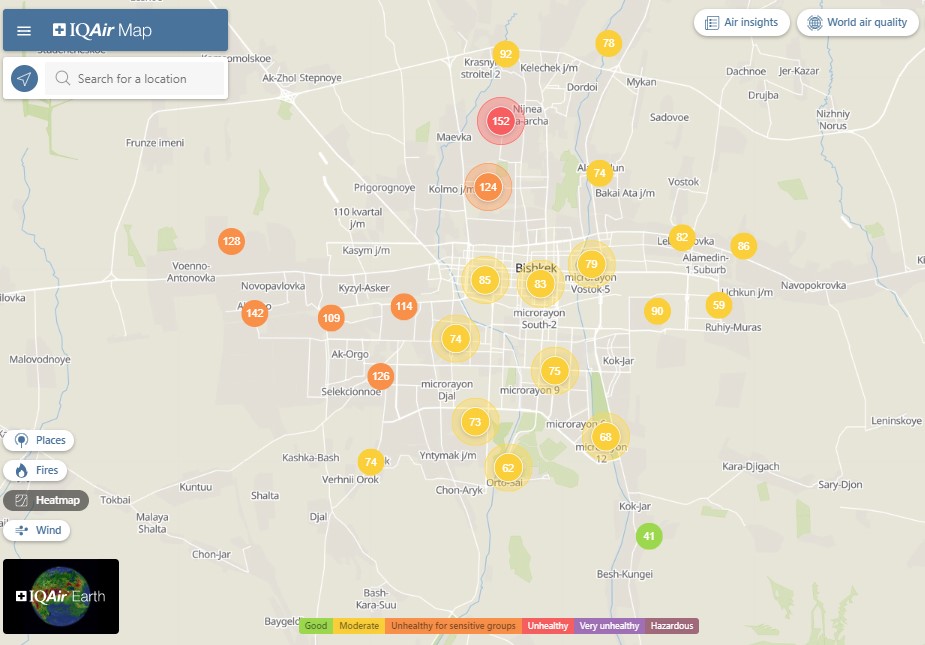
Task: Toggle the Fires layer
Action: pyautogui.click(x=37, y=470)
